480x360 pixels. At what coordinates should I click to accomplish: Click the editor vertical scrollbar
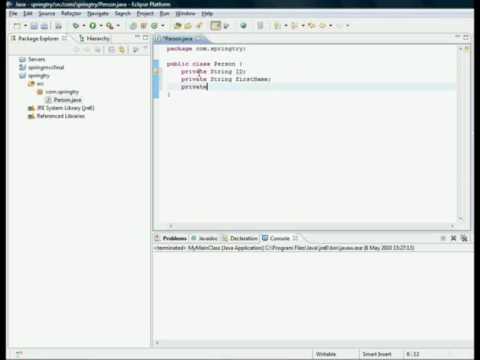click(460, 134)
